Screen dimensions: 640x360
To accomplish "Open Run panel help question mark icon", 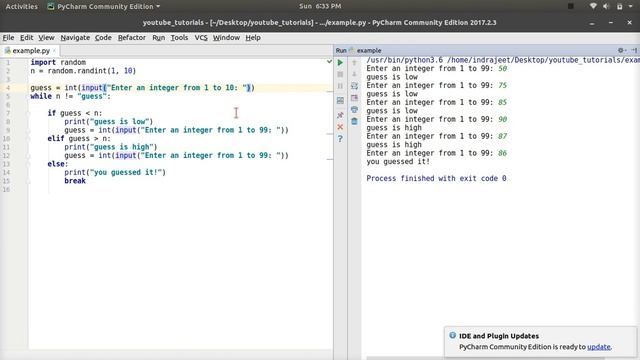I will (x=340, y=139).
